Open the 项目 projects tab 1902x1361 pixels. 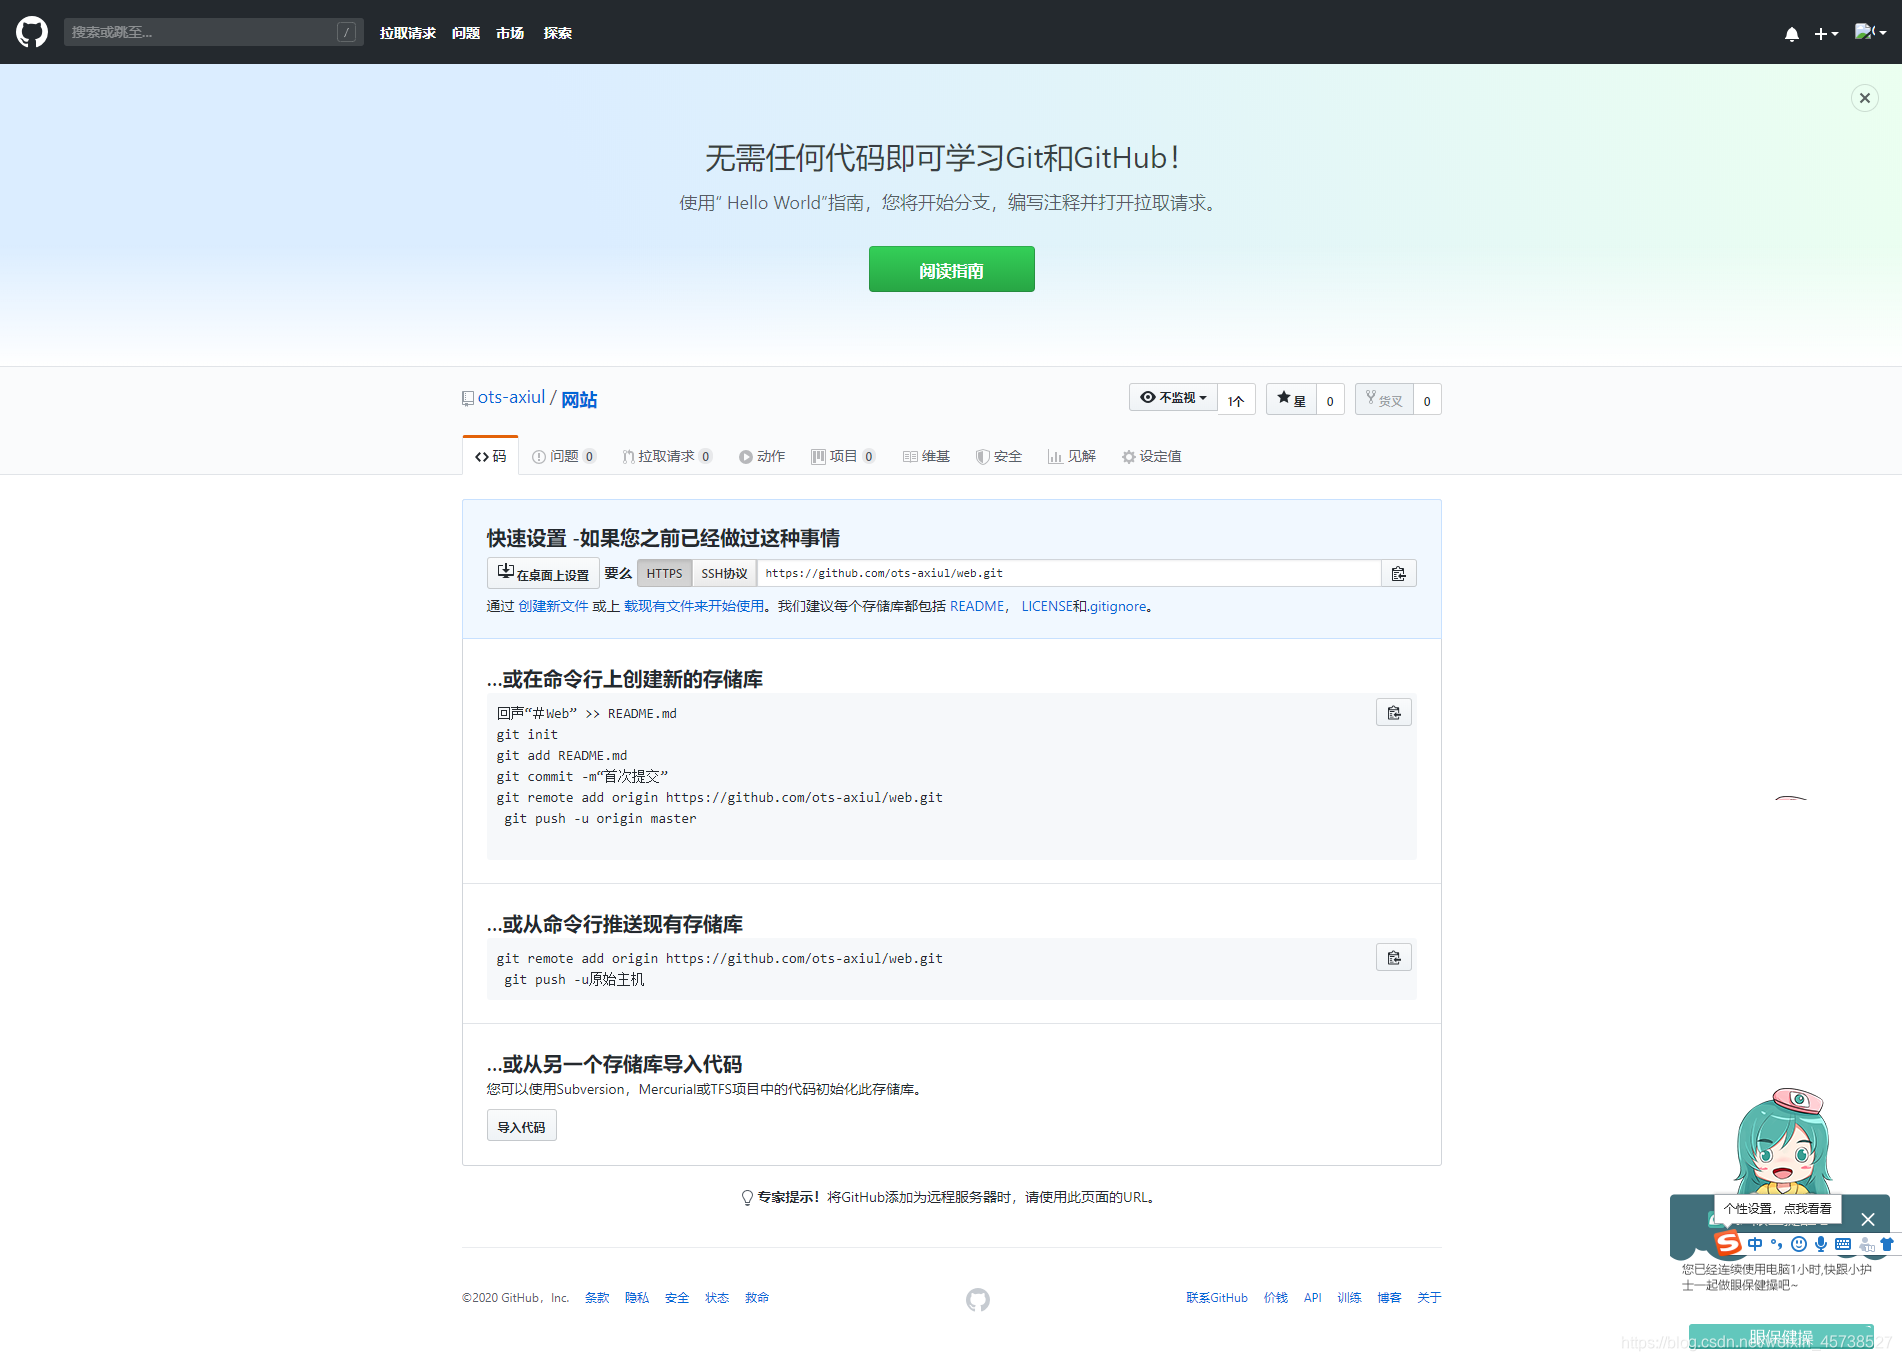[843, 456]
